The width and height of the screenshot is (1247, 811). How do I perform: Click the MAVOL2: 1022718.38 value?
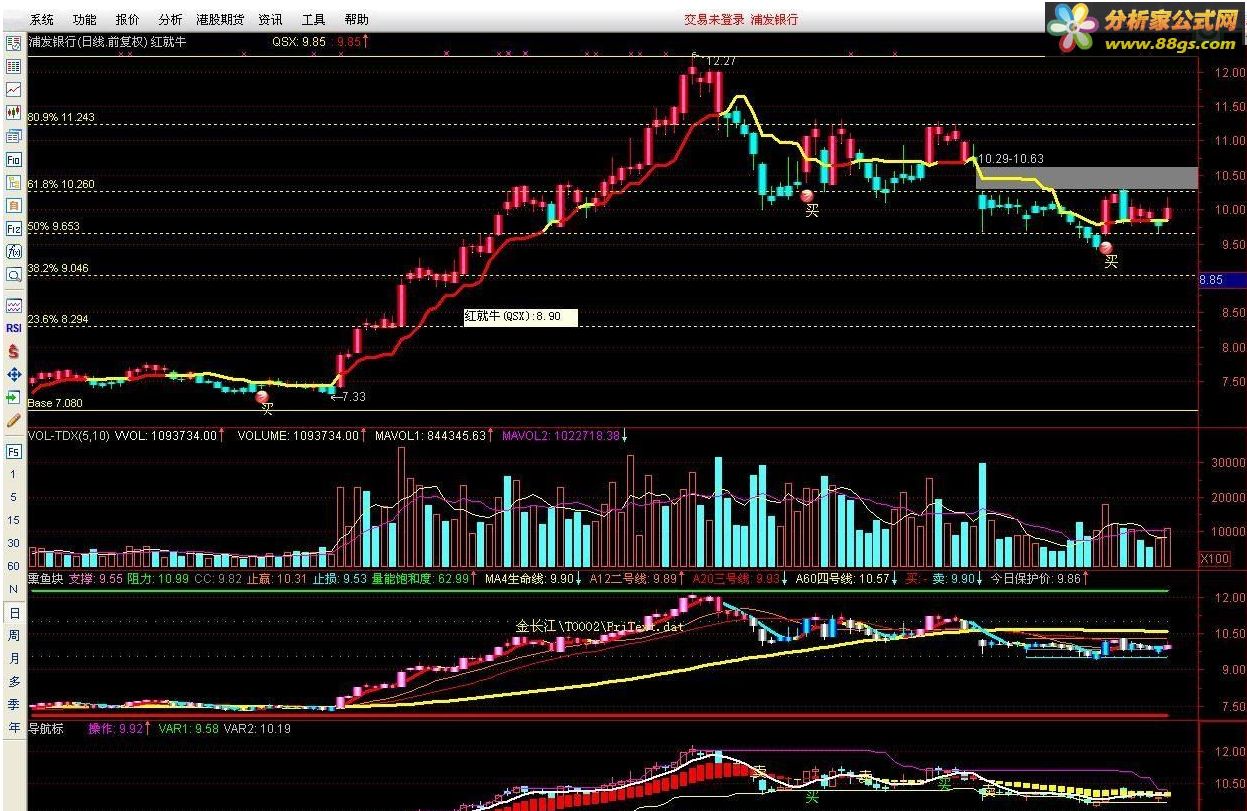[x=561, y=436]
